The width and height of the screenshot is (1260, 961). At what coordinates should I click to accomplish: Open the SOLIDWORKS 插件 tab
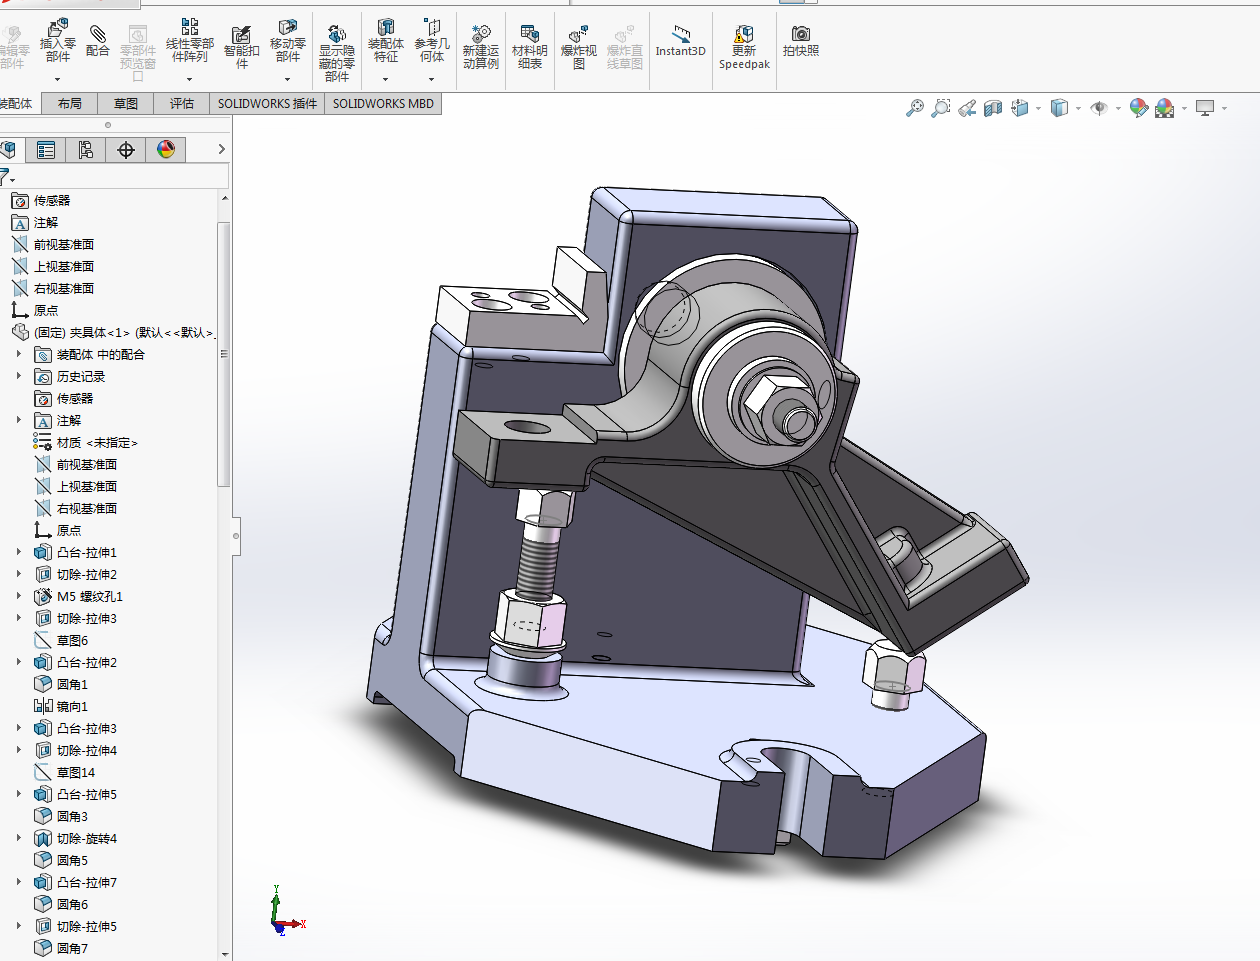pyautogui.click(x=267, y=103)
